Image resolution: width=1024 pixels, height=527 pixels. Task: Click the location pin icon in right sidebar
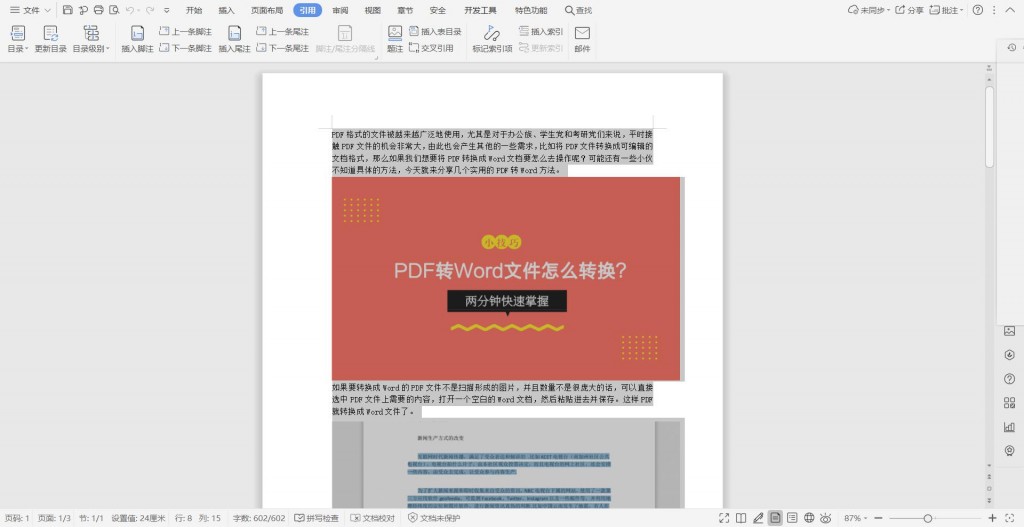1010,451
